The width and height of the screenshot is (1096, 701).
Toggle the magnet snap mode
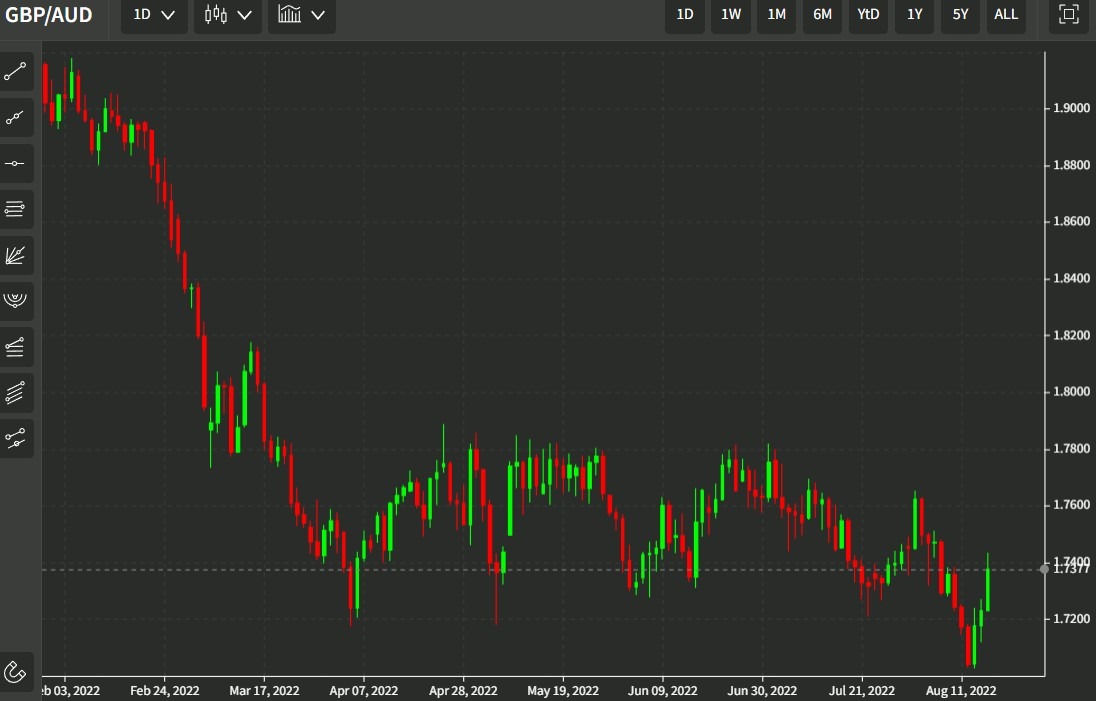pos(15,672)
